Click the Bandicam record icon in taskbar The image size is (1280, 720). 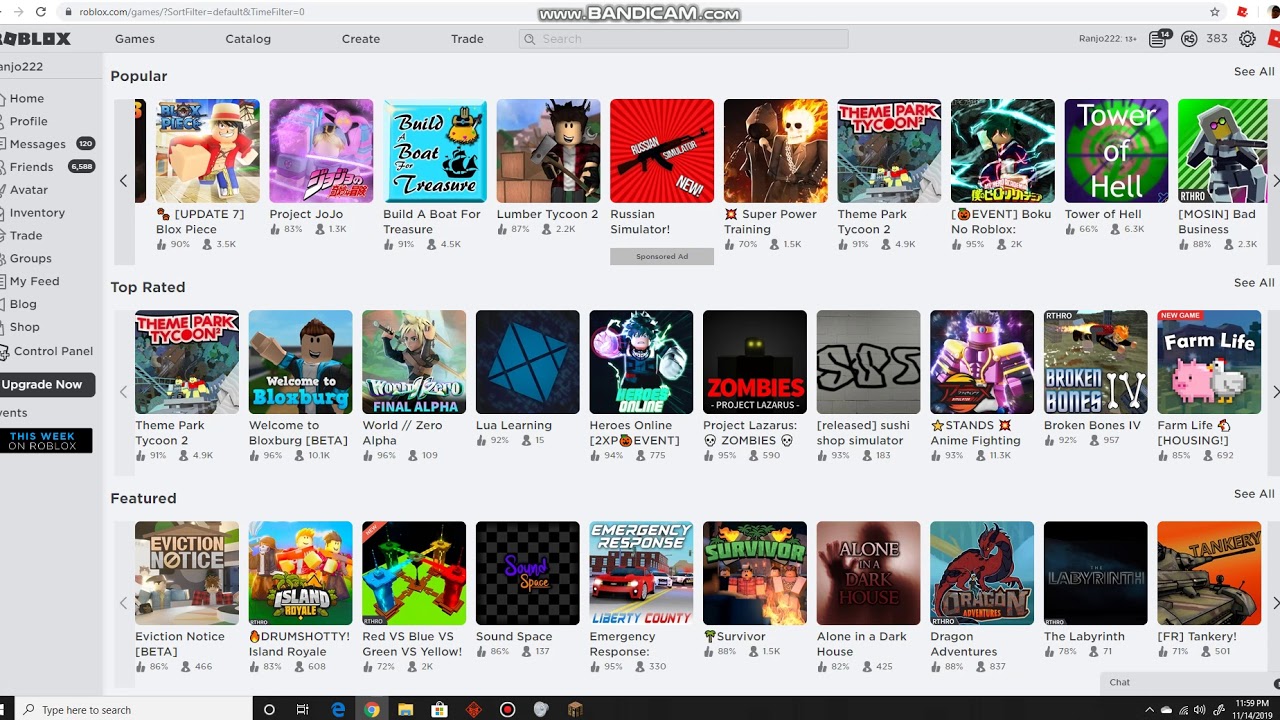pos(507,709)
